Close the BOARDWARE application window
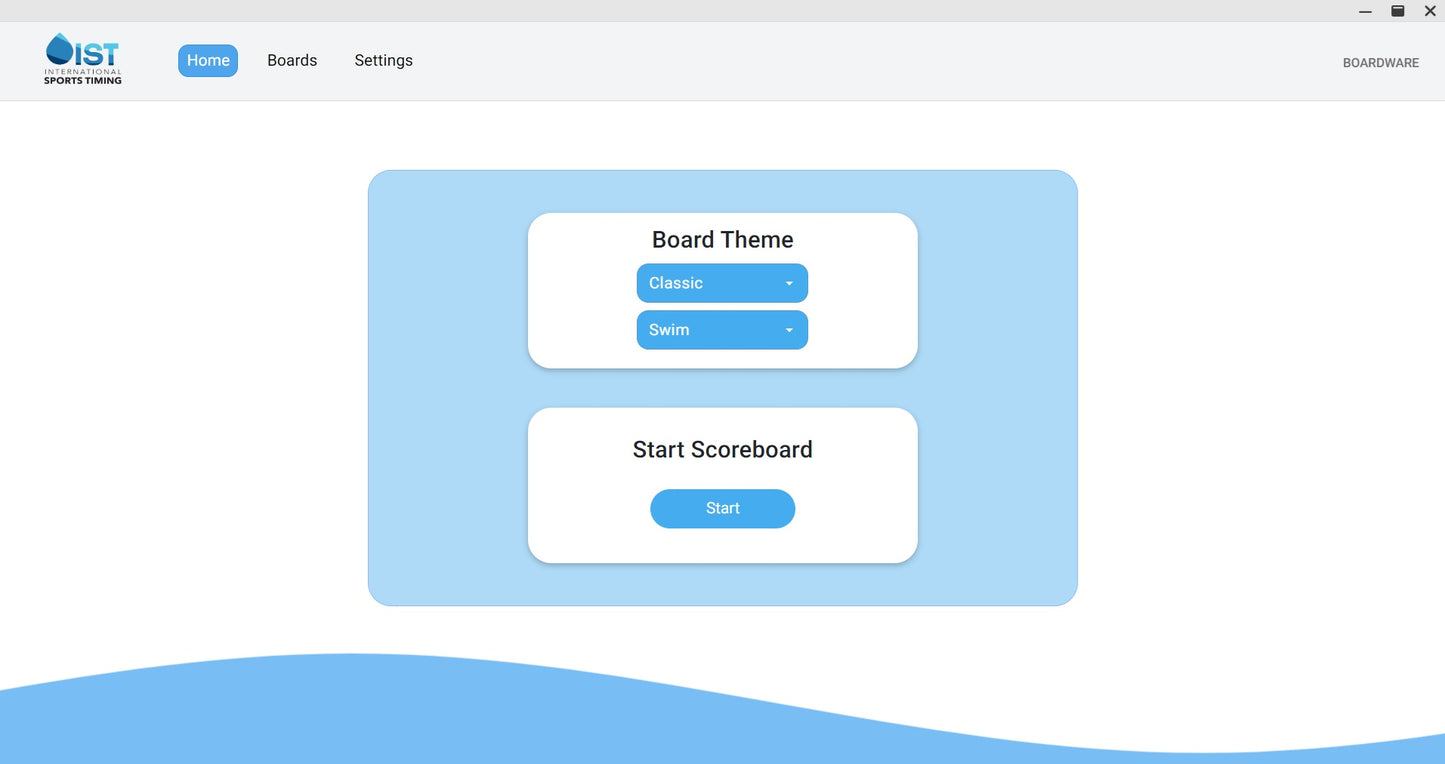 click(x=1430, y=11)
